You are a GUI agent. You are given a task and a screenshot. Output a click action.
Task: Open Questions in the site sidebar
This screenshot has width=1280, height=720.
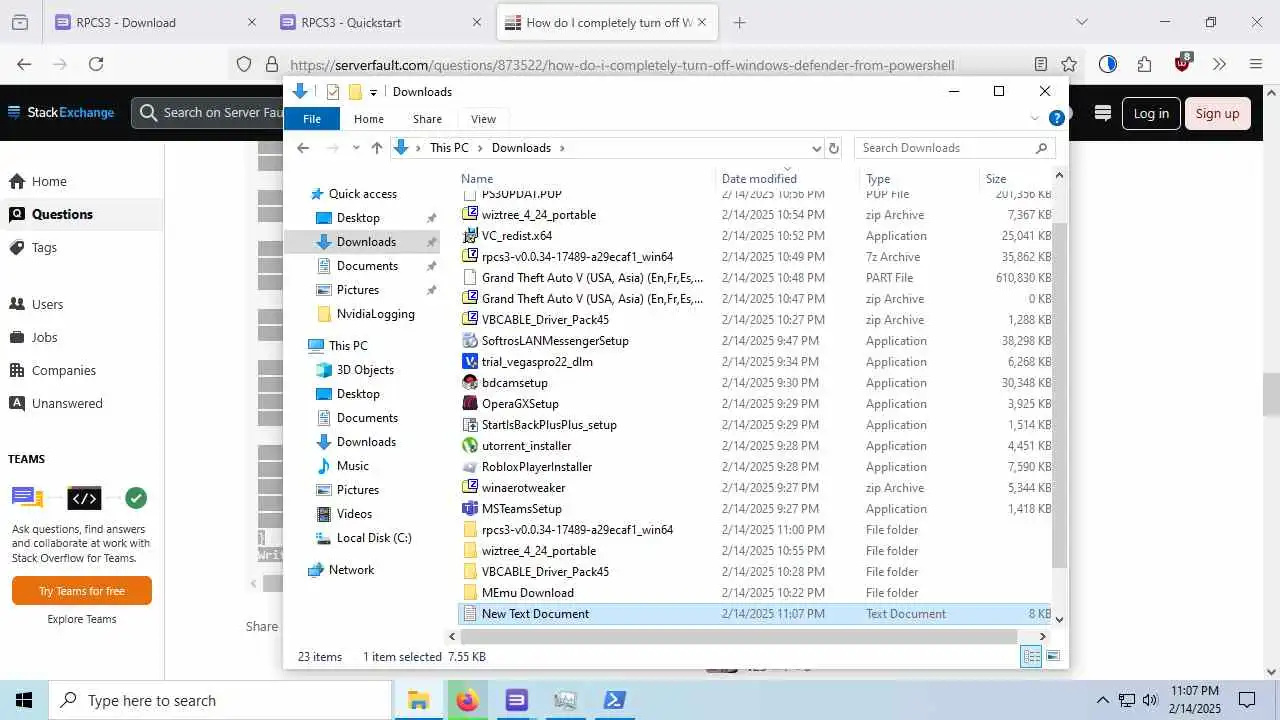tap(62, 214)
